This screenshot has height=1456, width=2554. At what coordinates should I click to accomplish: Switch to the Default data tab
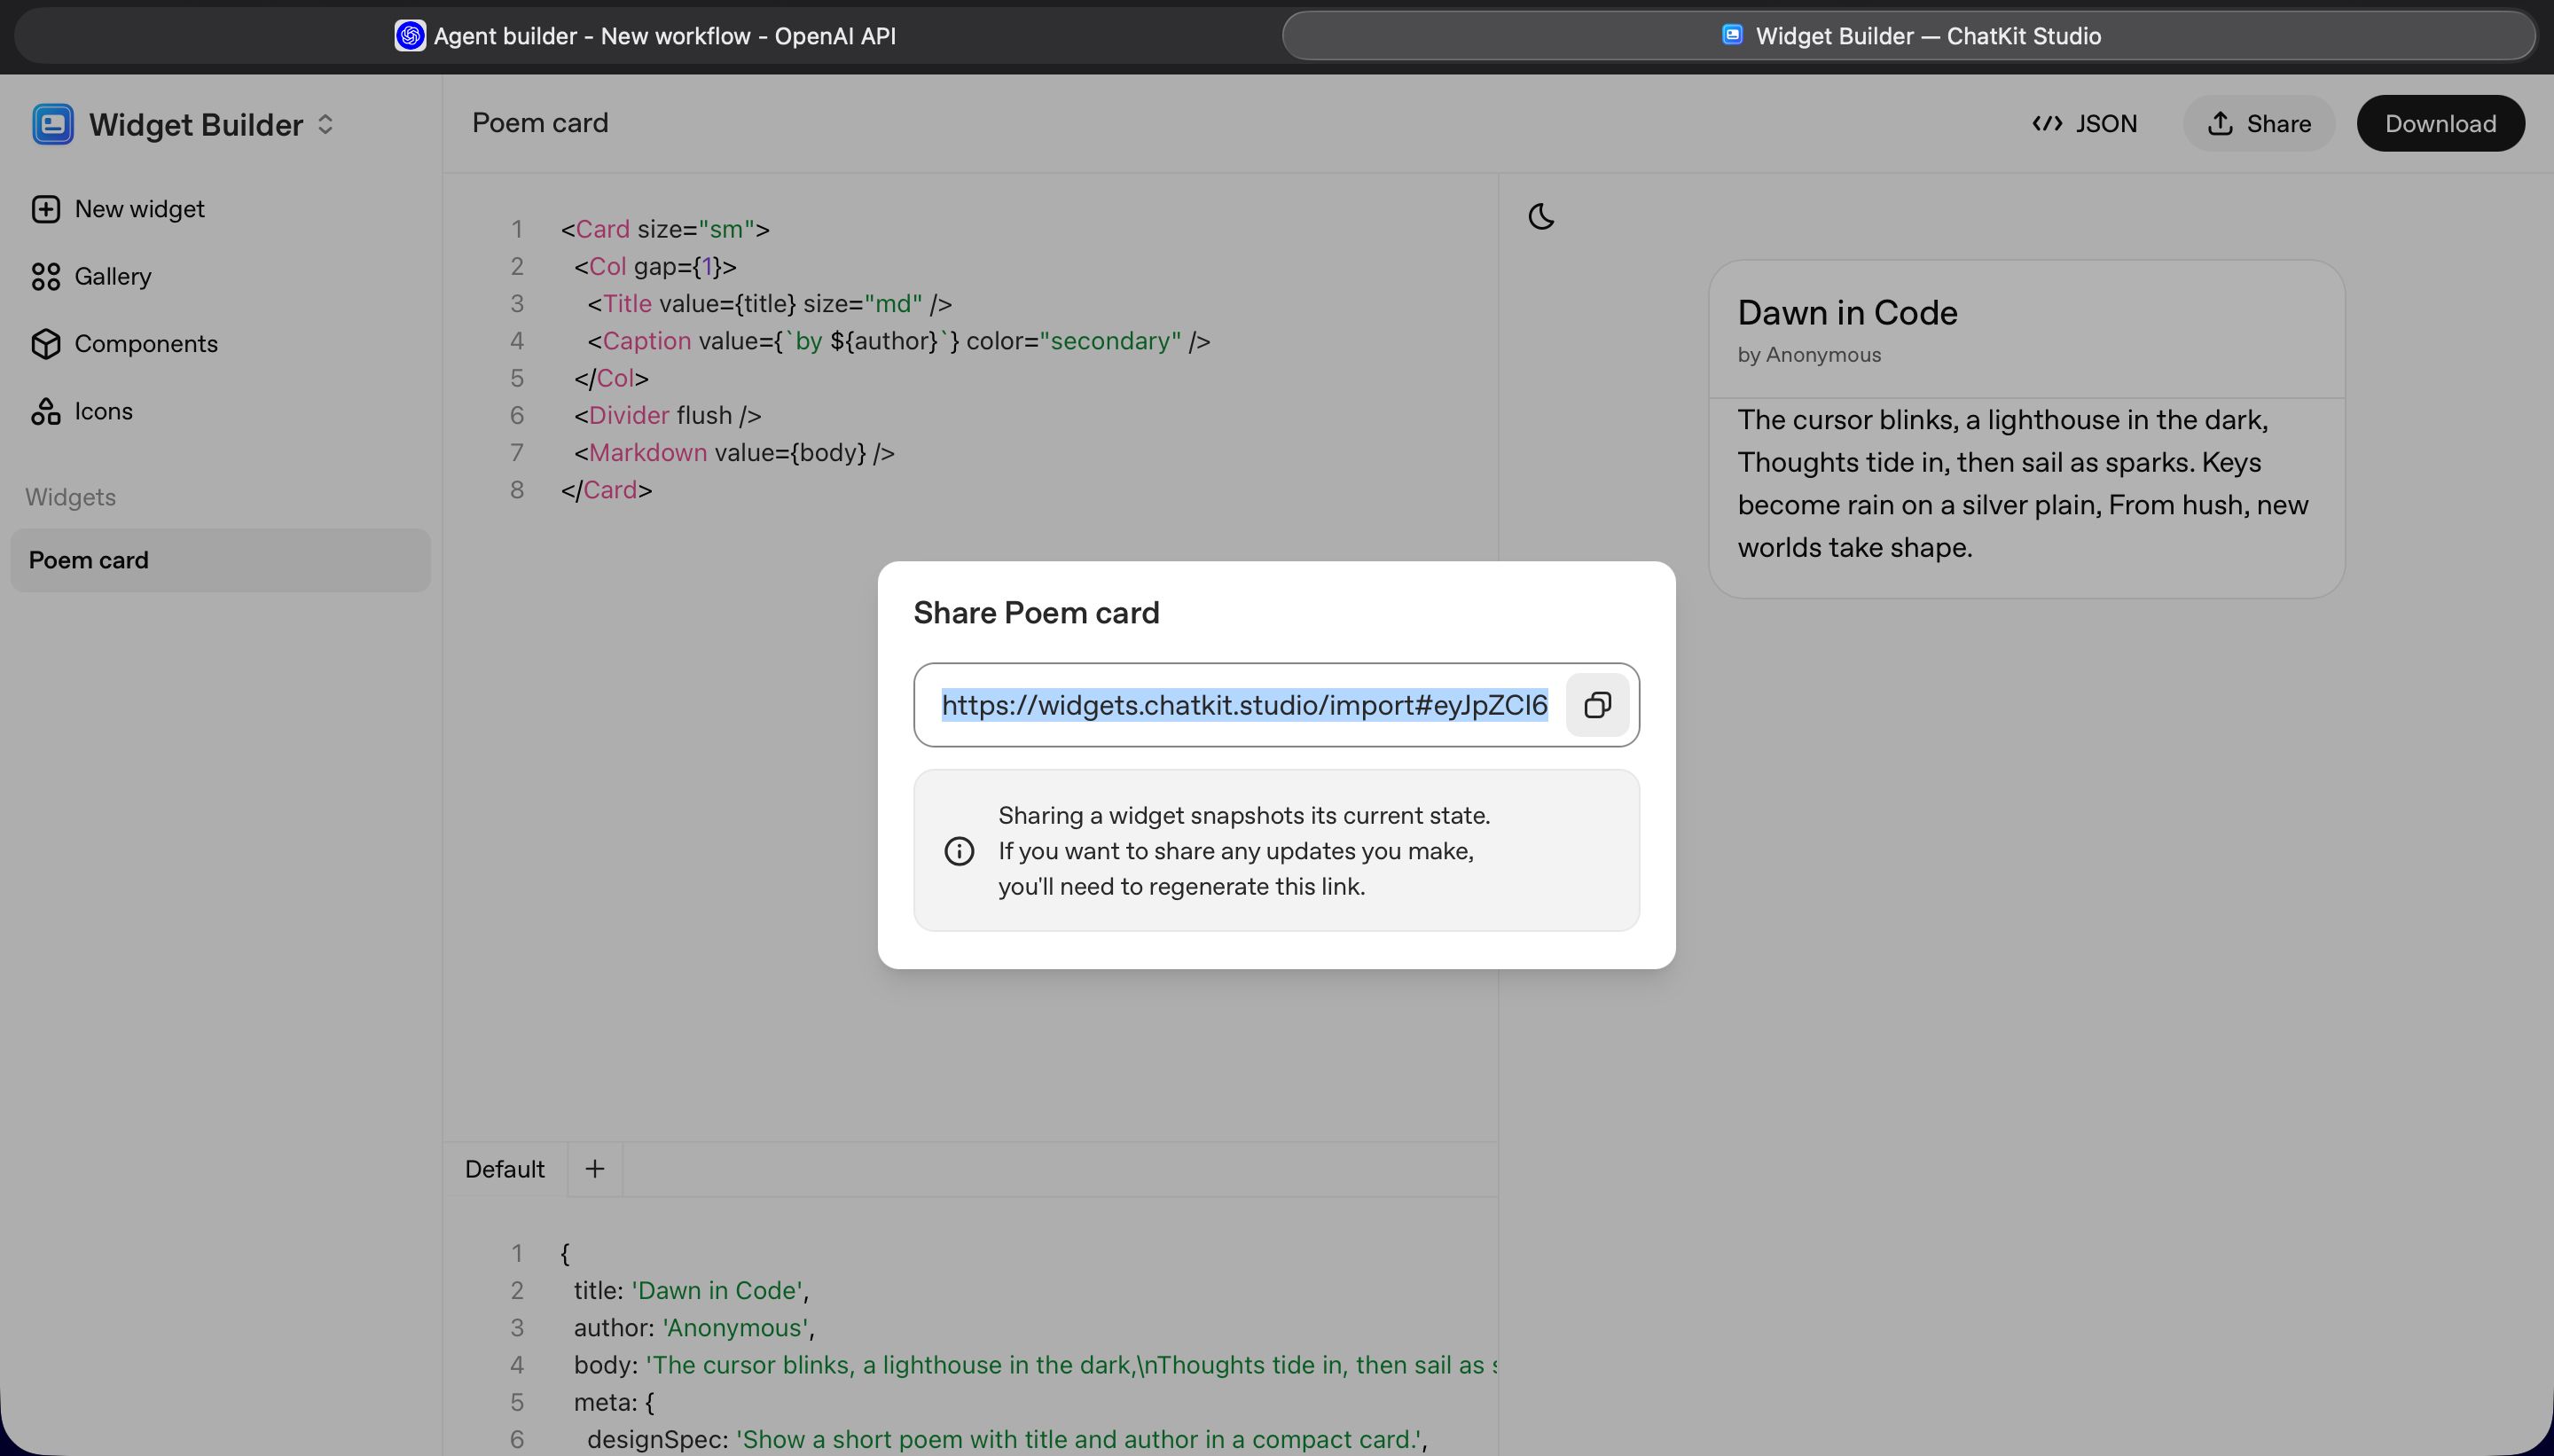point(504,1169)
